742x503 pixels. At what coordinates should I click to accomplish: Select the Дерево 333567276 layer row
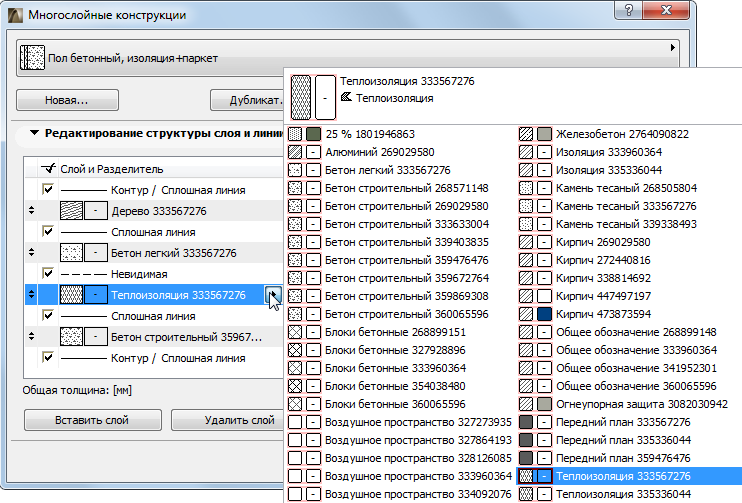pos(154,211)
